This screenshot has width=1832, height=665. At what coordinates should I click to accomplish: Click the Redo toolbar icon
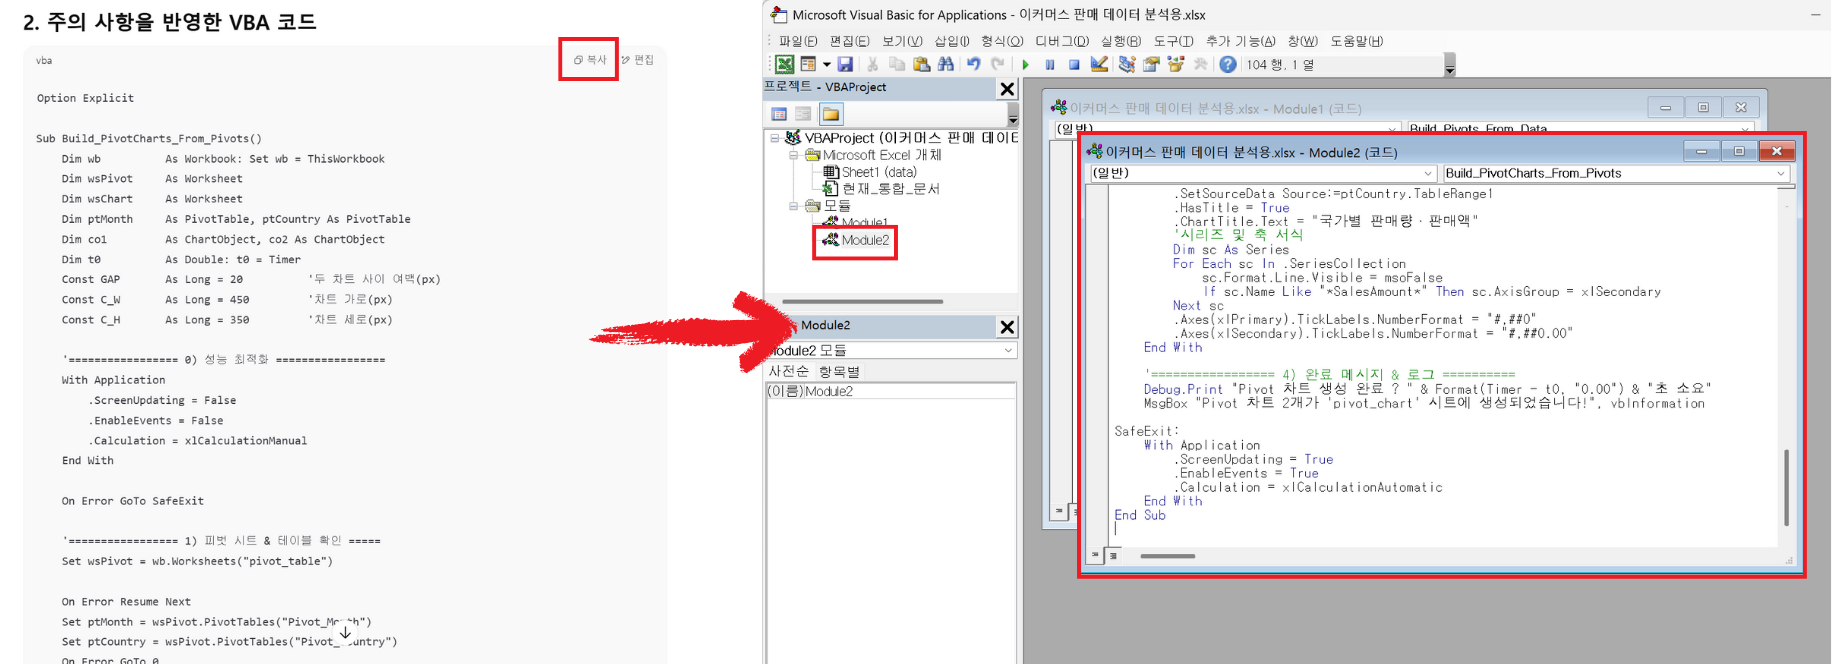997,64
